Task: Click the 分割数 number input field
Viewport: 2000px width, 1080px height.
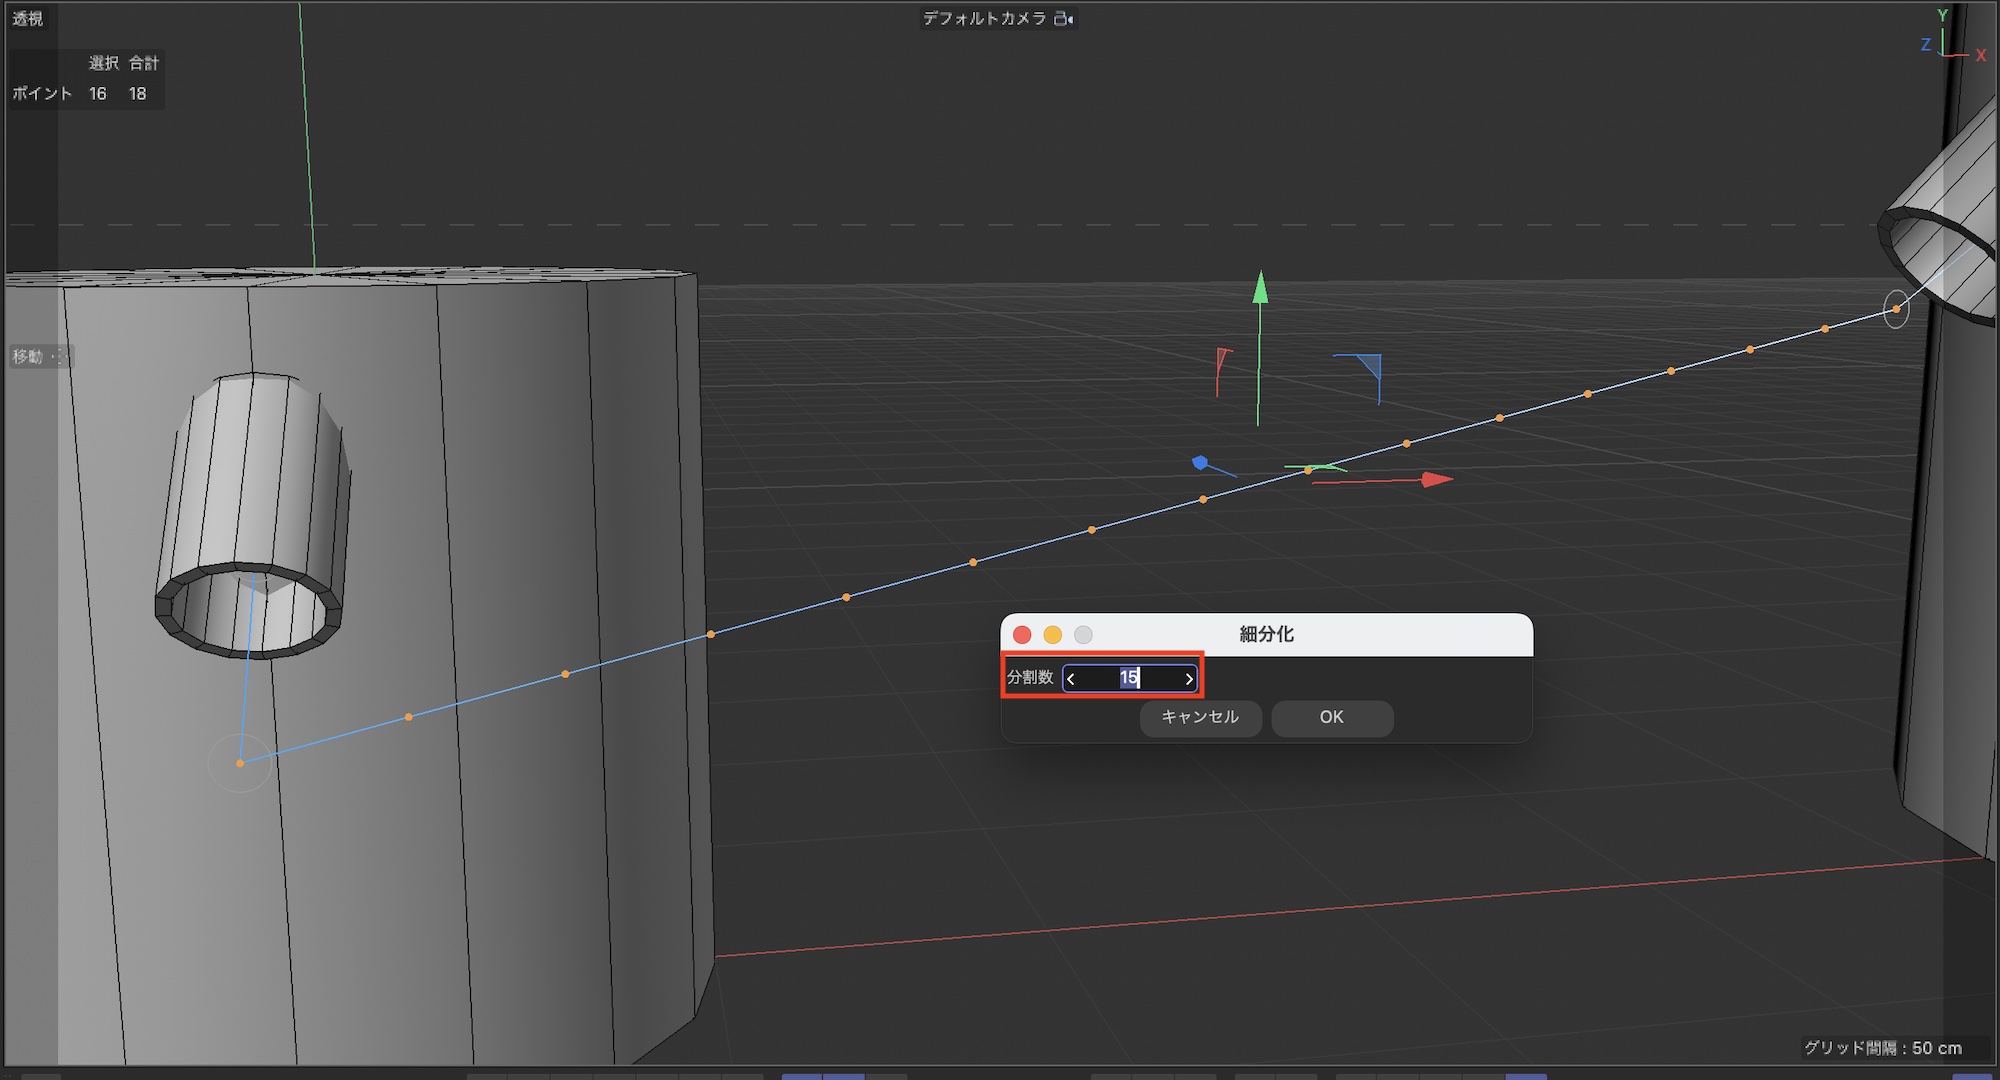Action: pos(1129,678)
